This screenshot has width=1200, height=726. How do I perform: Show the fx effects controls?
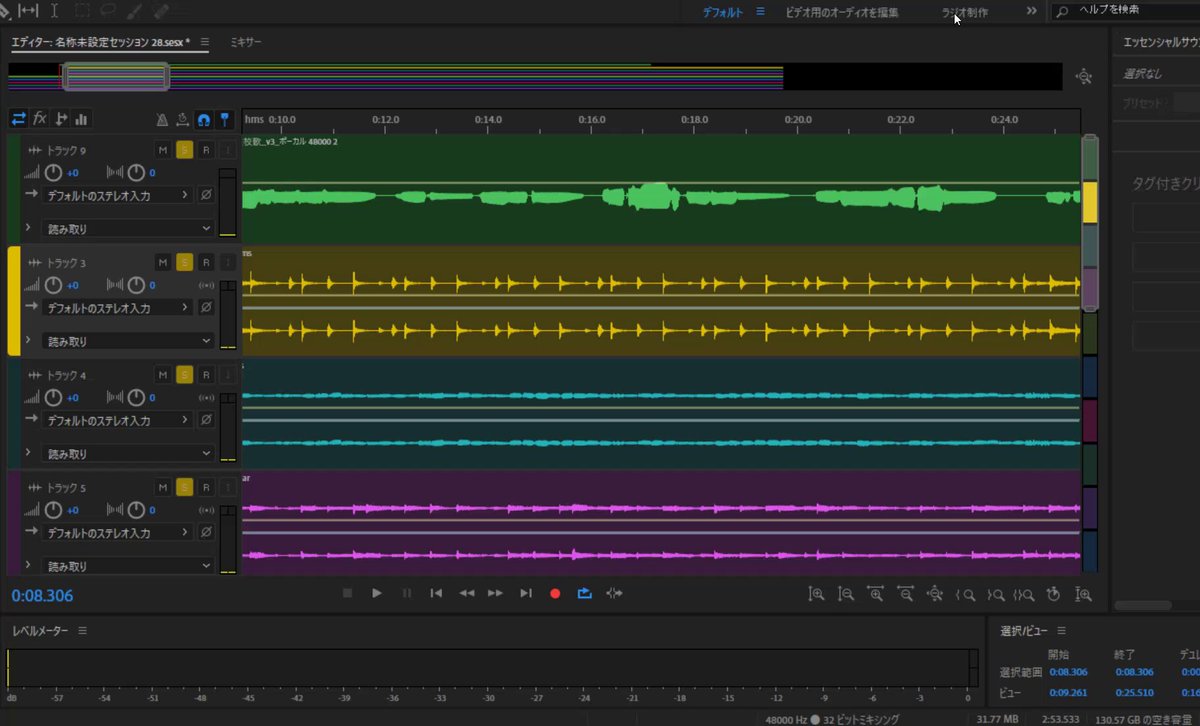pyautogui.click(x=40, y=119)
